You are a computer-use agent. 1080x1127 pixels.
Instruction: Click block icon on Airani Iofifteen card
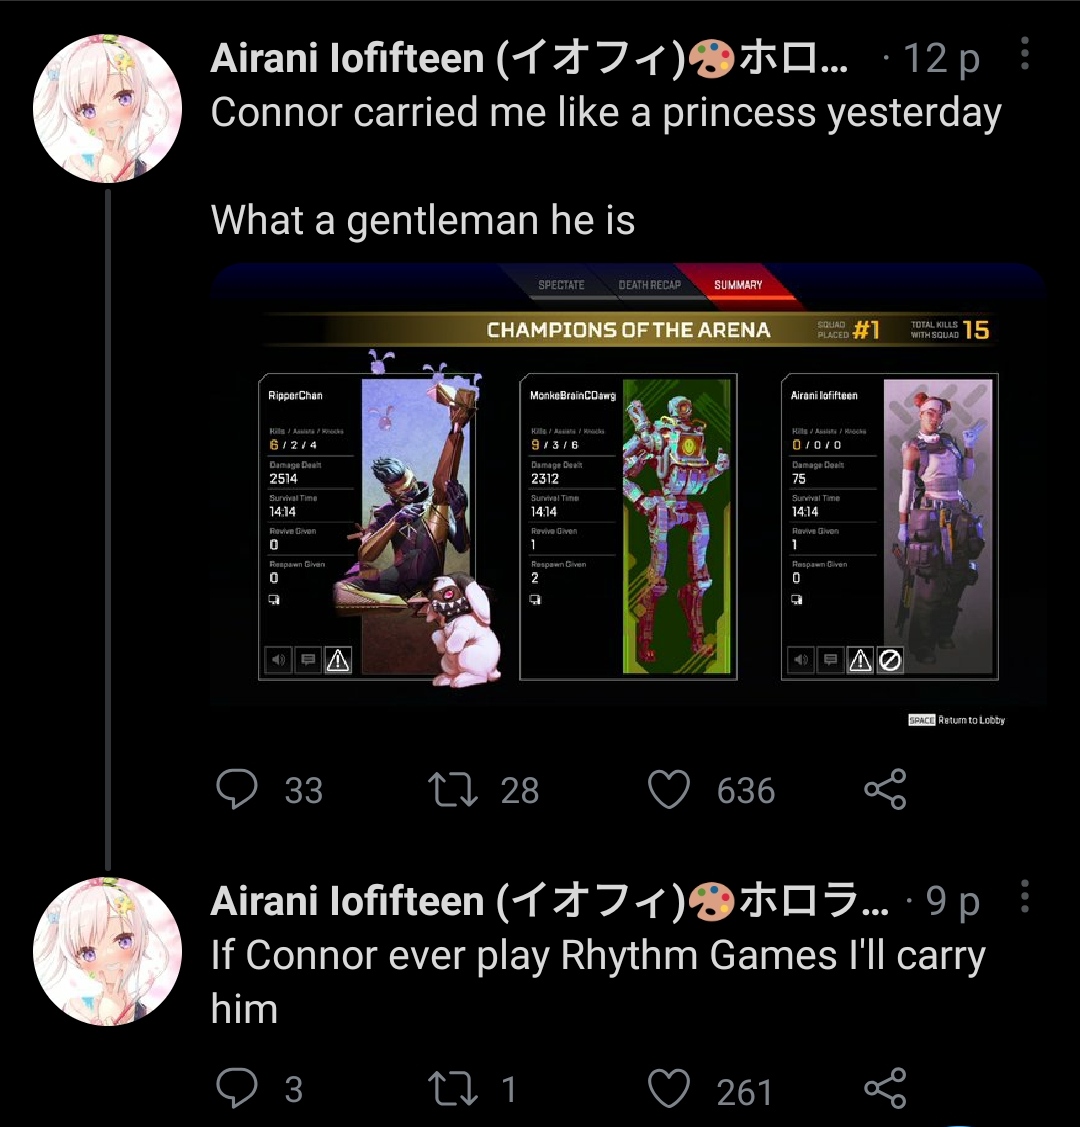(890, 659)
